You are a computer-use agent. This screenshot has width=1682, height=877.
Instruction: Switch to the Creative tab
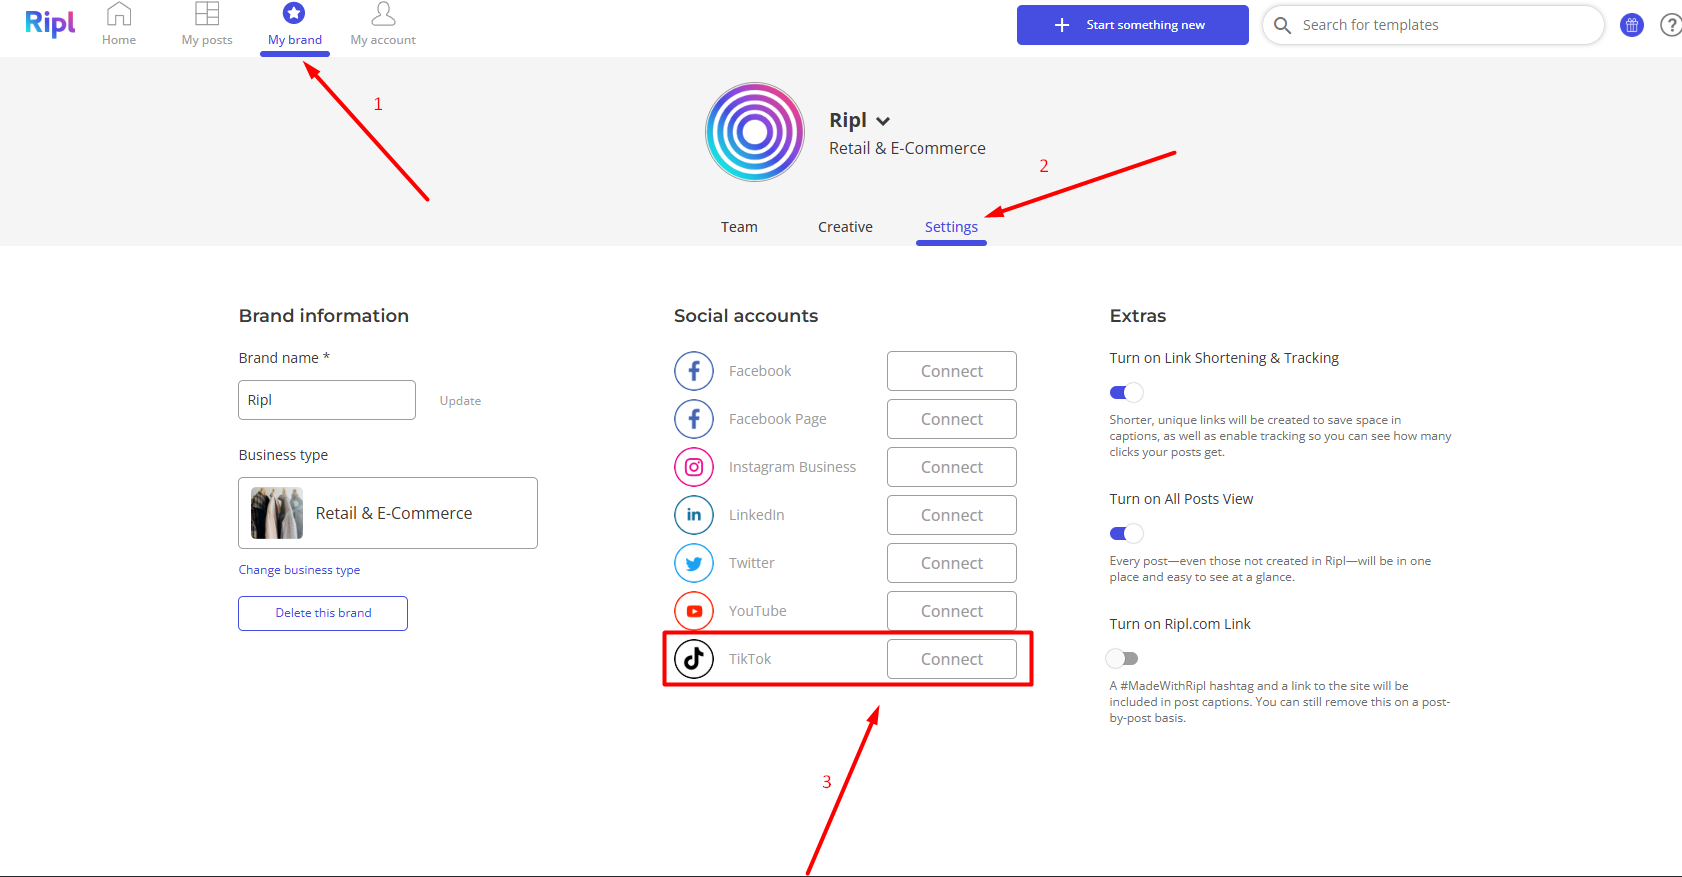[x=845, y=227]
